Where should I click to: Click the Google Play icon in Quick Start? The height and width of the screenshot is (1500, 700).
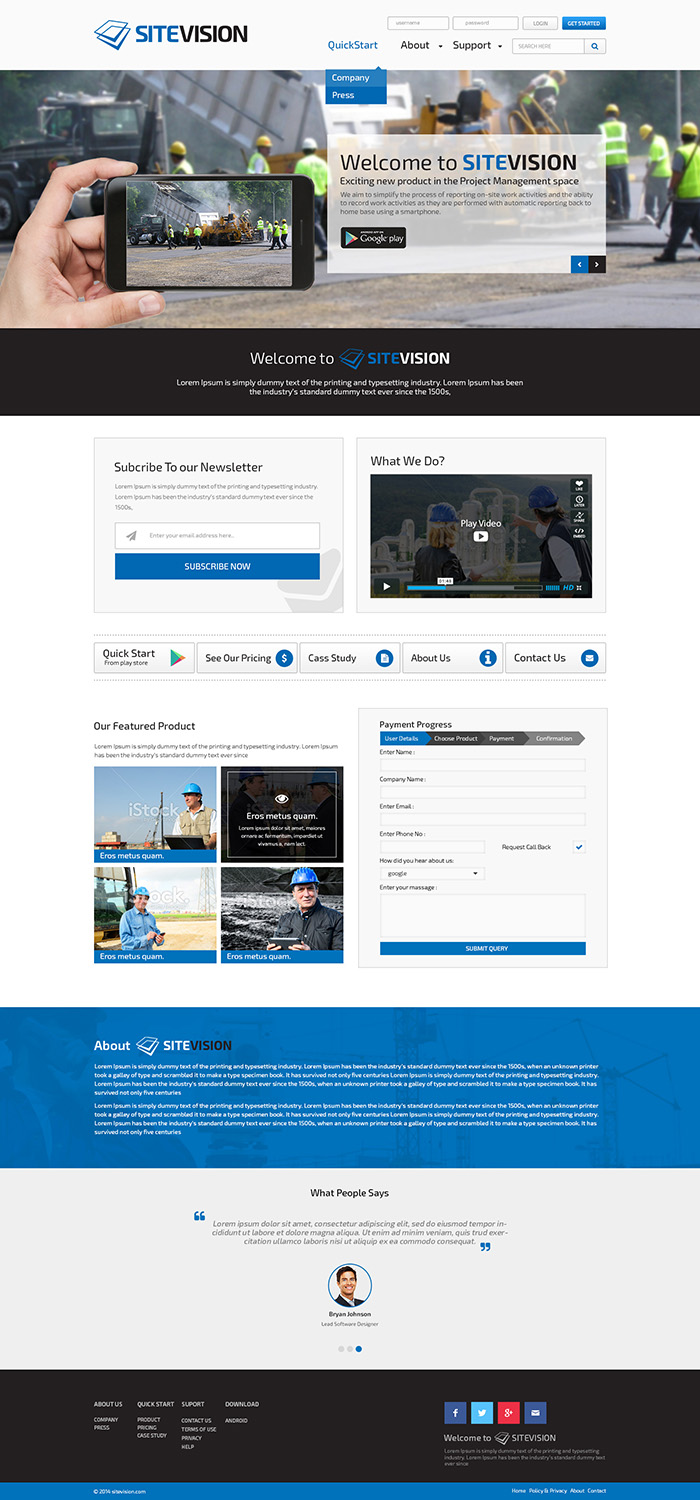click(x=178, y=658)
